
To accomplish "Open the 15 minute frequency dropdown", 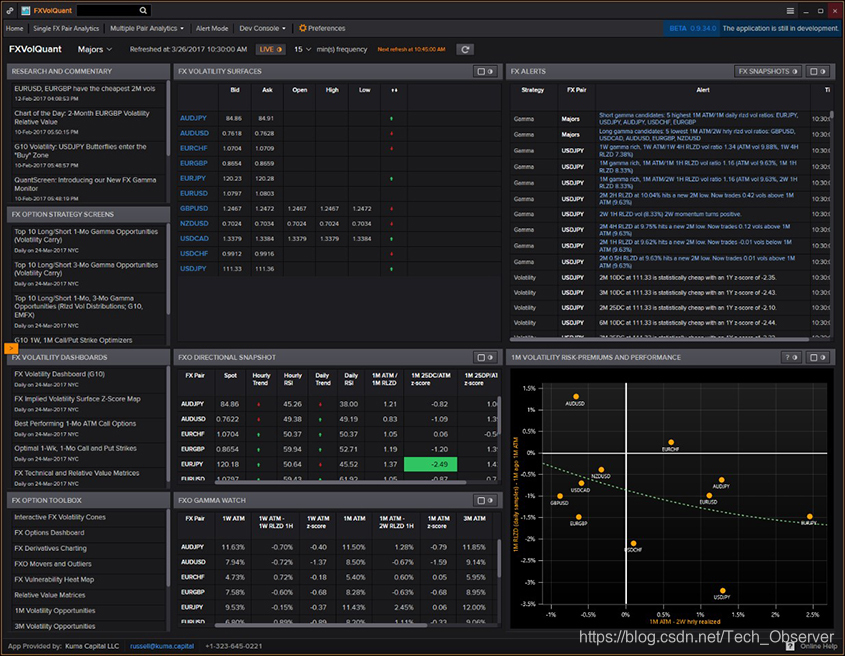I will 302,50.
